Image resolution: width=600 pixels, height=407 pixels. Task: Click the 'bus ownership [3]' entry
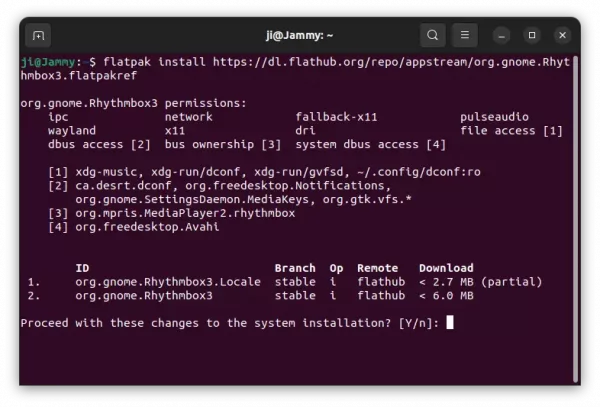223,145
